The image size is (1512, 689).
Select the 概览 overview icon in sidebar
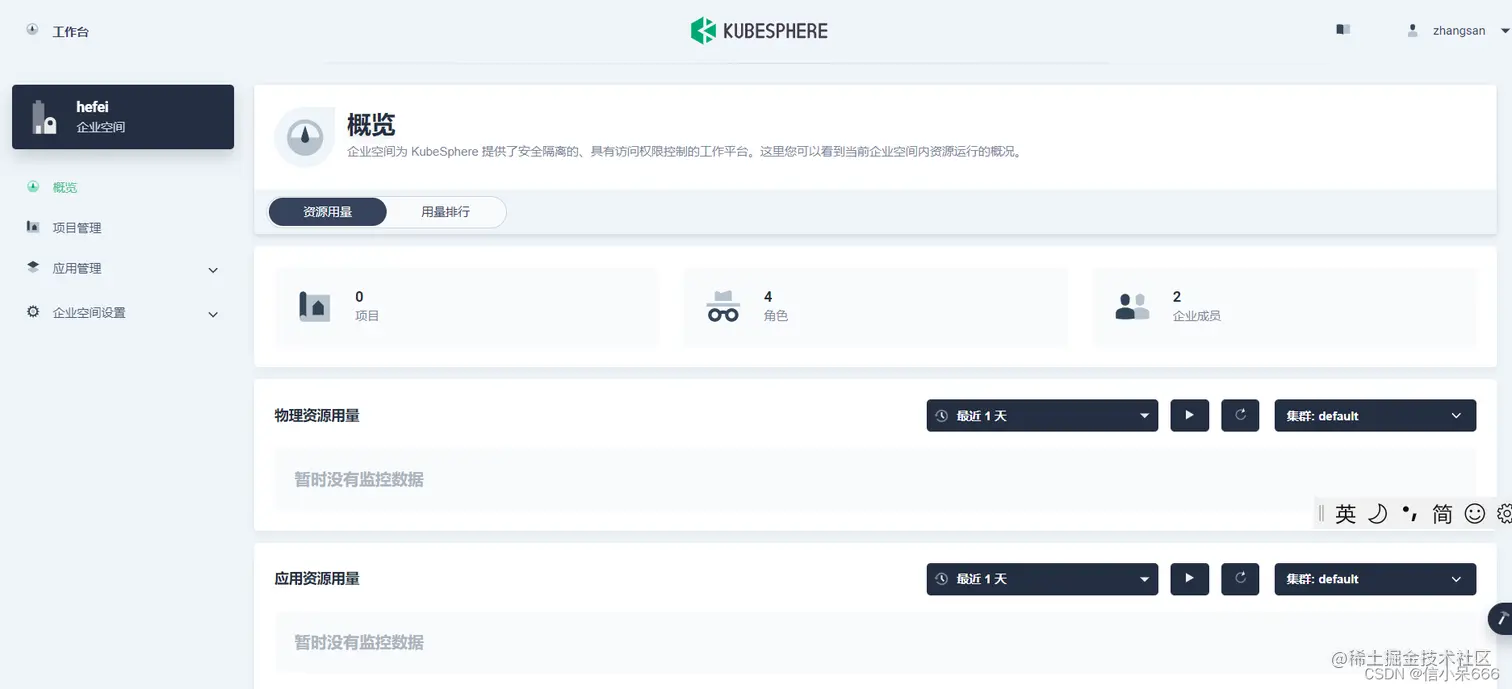click(x=31, y=187)
